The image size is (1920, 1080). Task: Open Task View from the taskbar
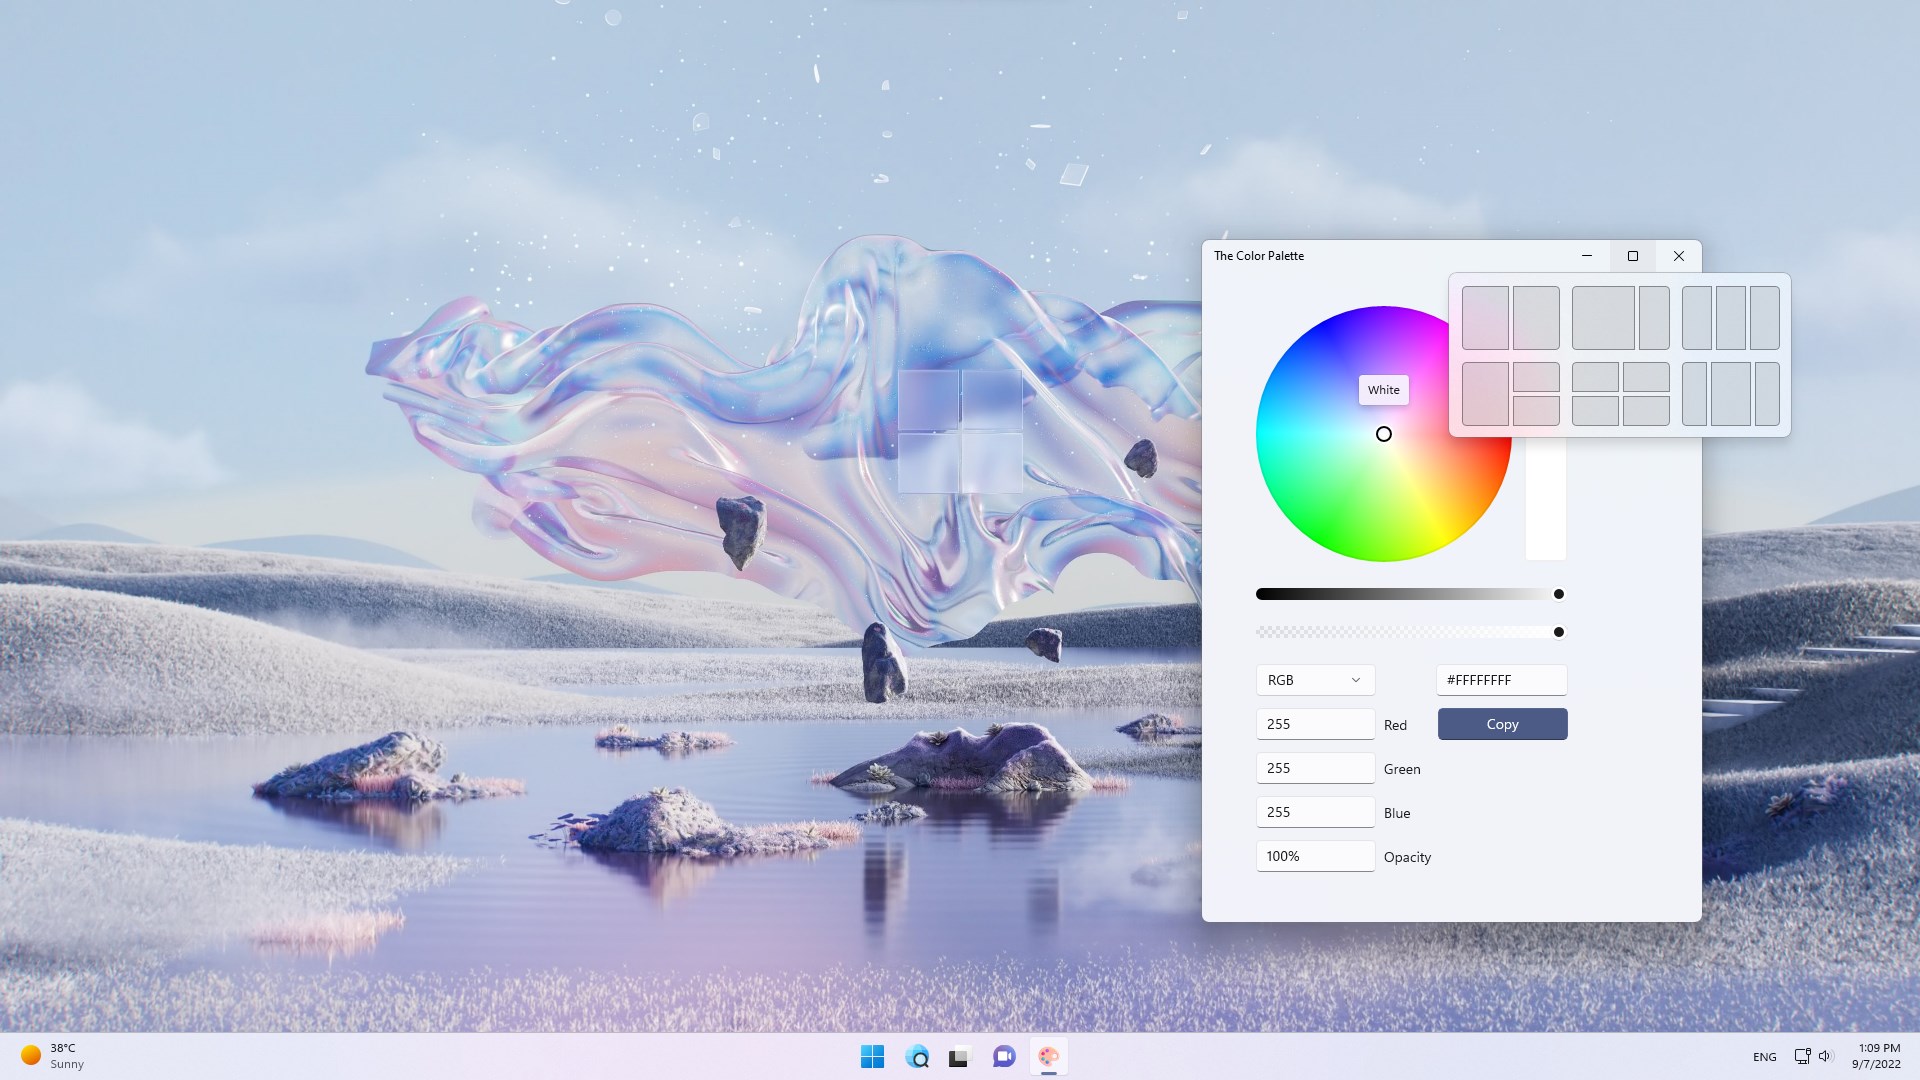click(959, 1056)
